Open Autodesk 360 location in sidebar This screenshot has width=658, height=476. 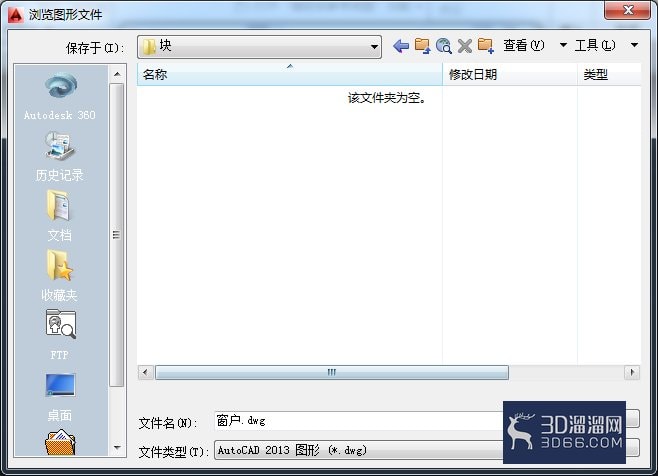[60, 97]
